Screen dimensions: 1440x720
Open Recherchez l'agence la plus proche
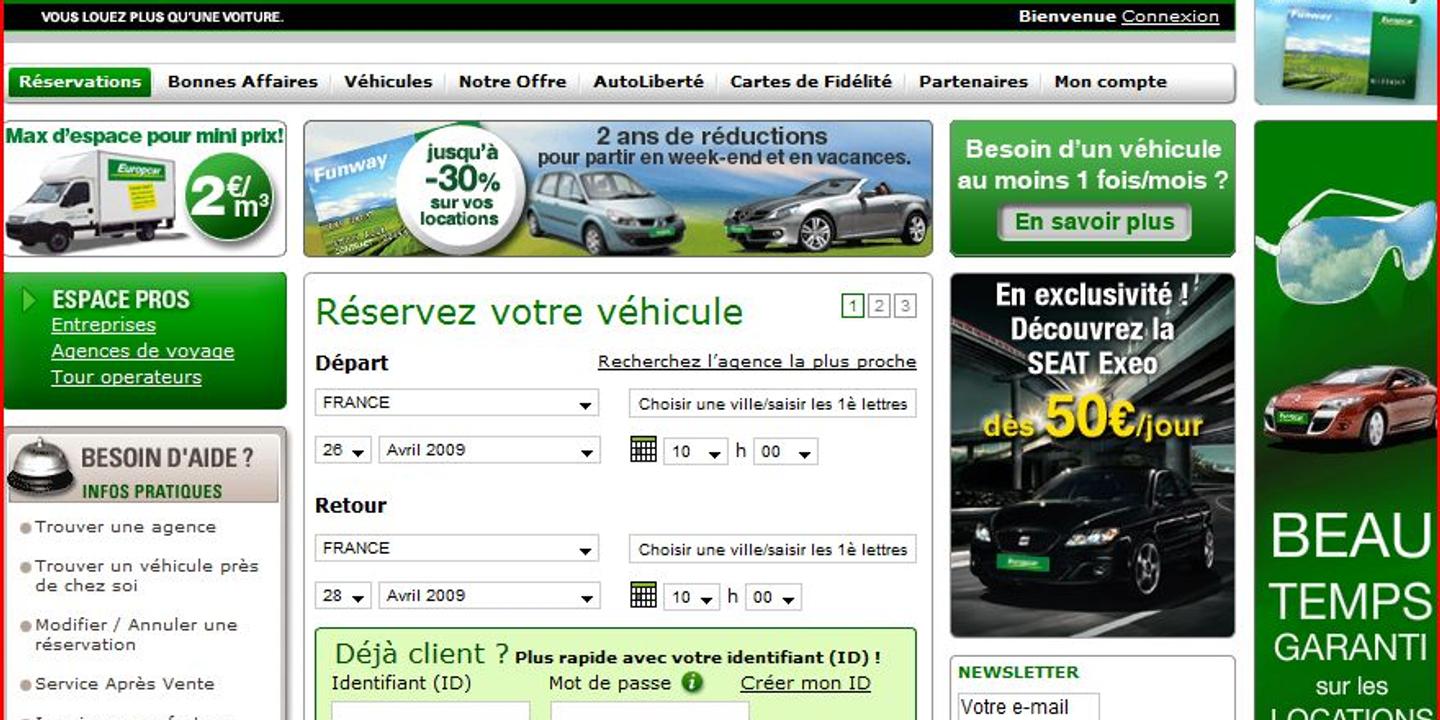tap(758, 361)
